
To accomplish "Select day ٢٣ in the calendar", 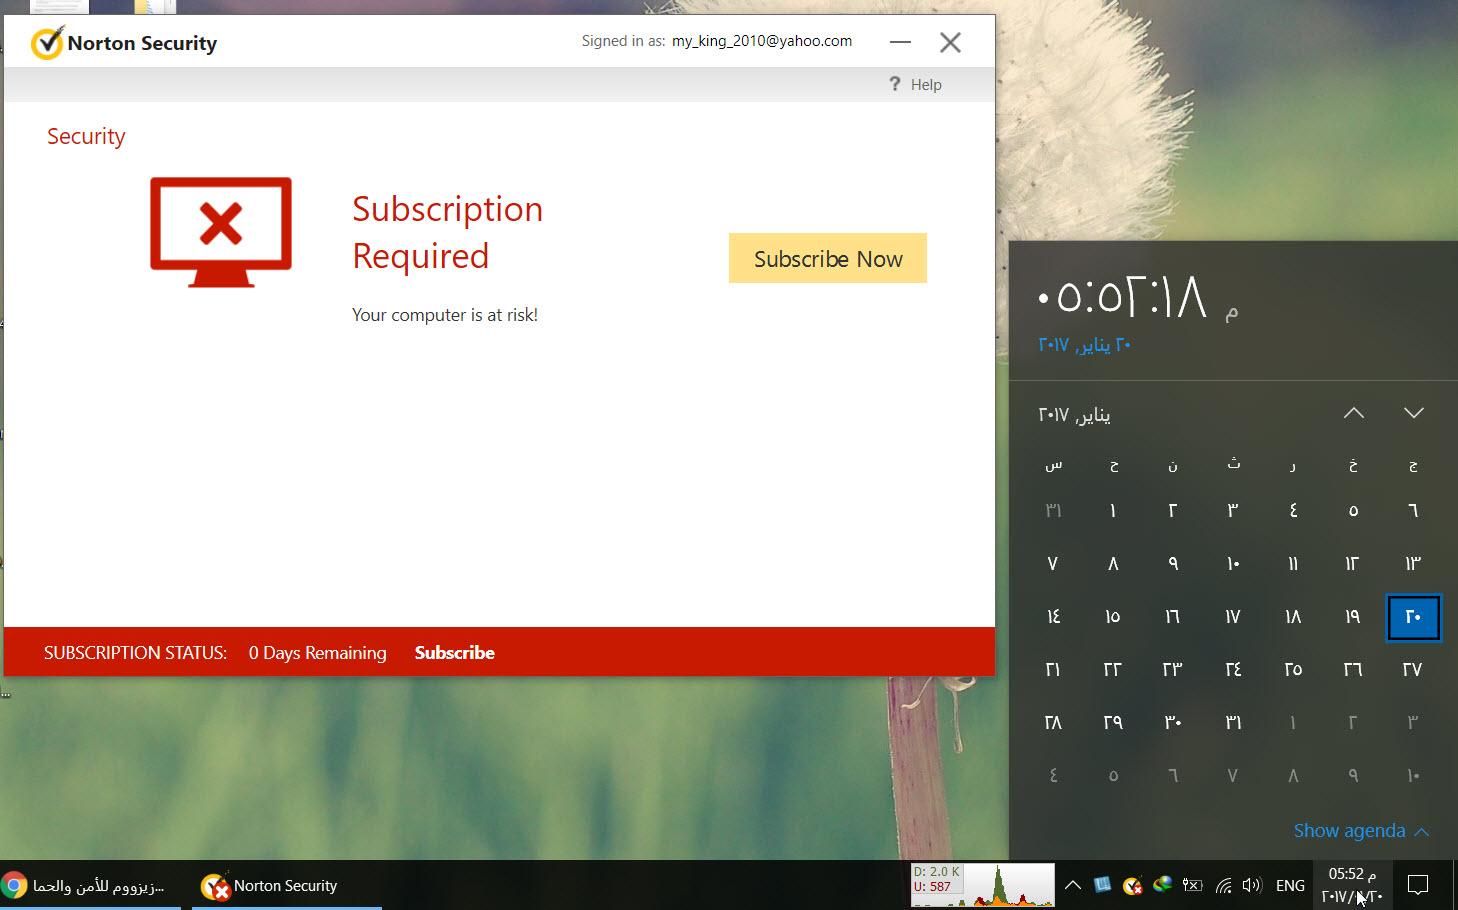I will point(1173,669).
